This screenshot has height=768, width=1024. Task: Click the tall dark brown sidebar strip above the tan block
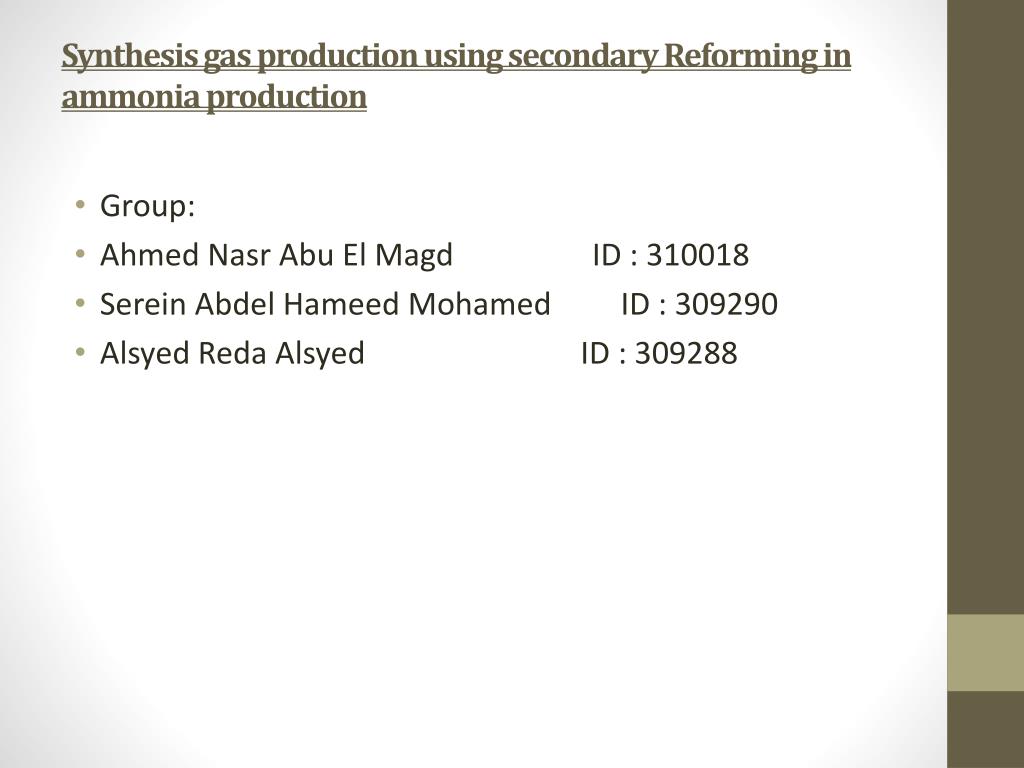click(985, 307)
